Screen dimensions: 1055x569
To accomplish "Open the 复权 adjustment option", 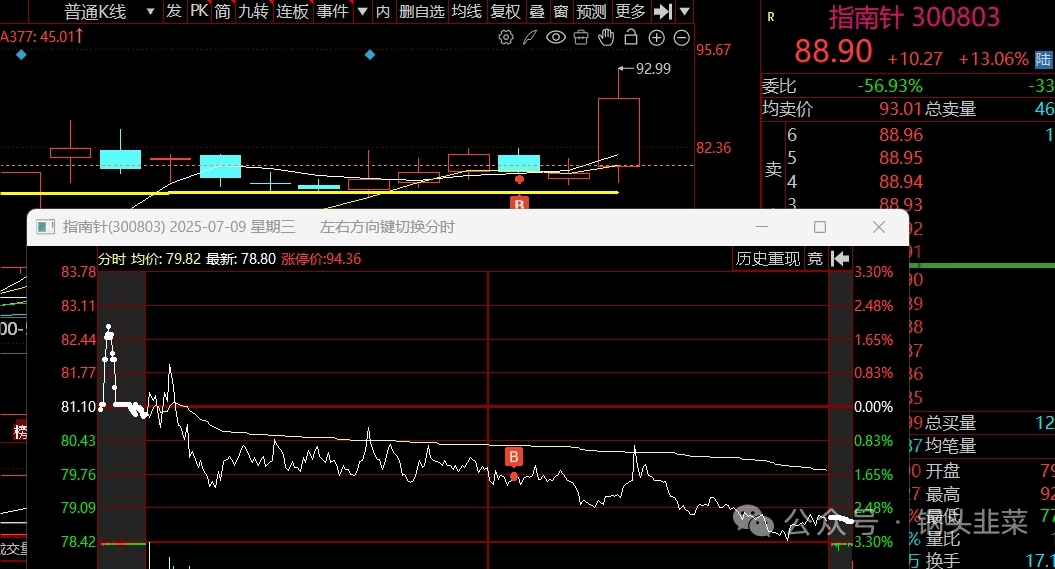I will point(505,11).
